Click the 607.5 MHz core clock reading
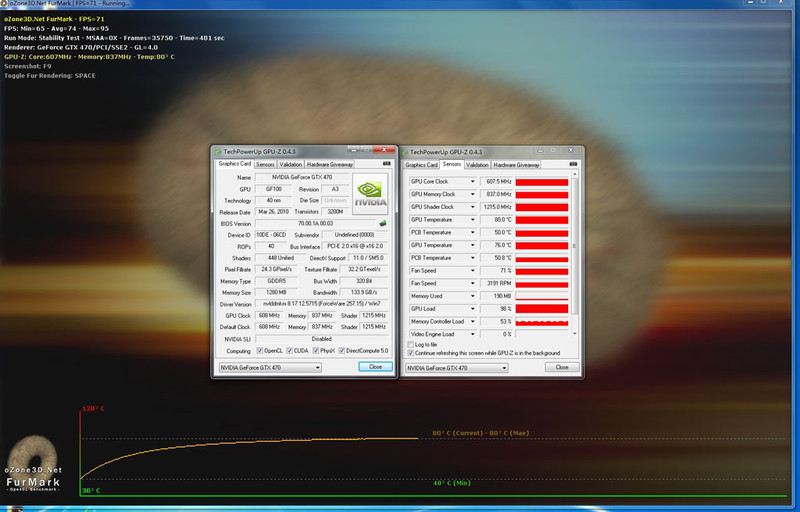This screenshot has width=800, height=512. pyautogui.click(x=496, y=182)
